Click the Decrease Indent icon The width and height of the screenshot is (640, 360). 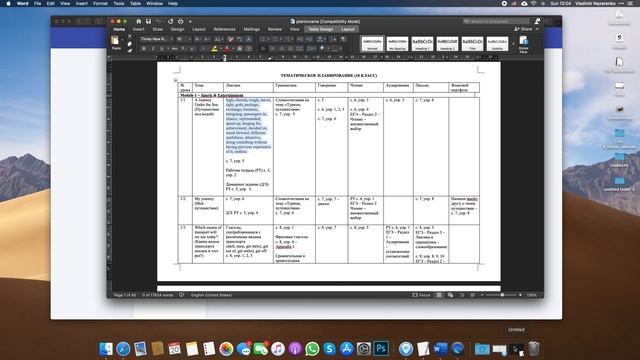(299, 39)
